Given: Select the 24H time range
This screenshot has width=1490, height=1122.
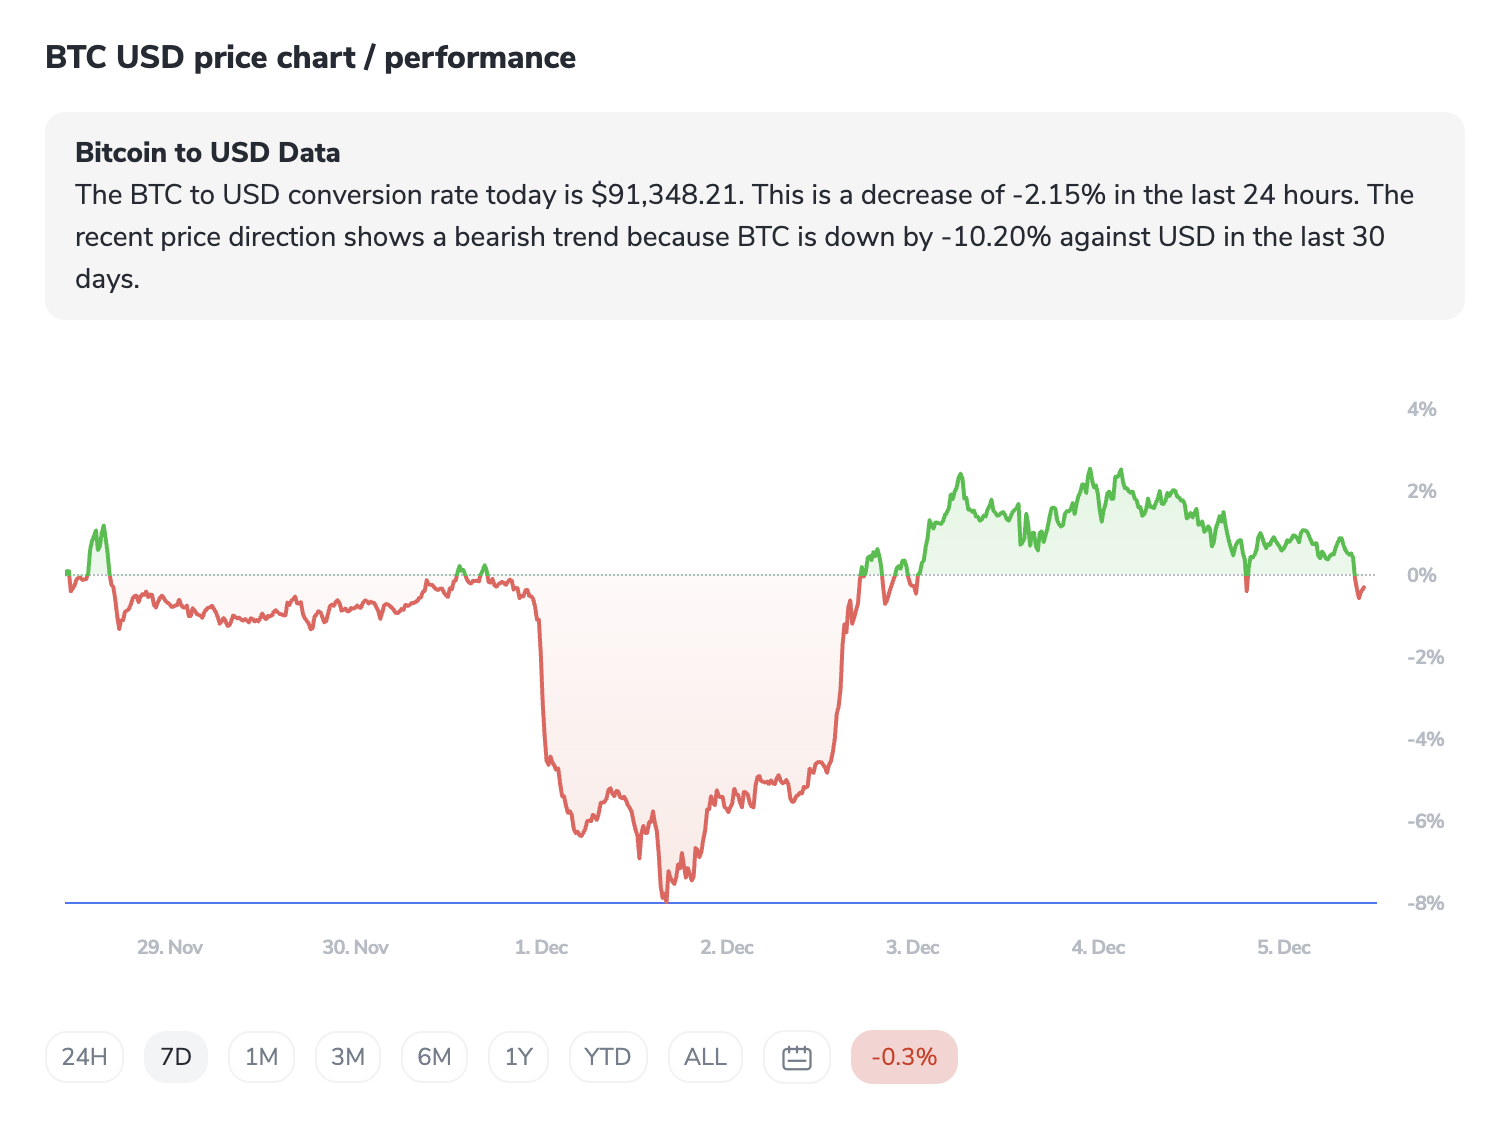Looking at the screenshot, I should [x=84, y=1057].
